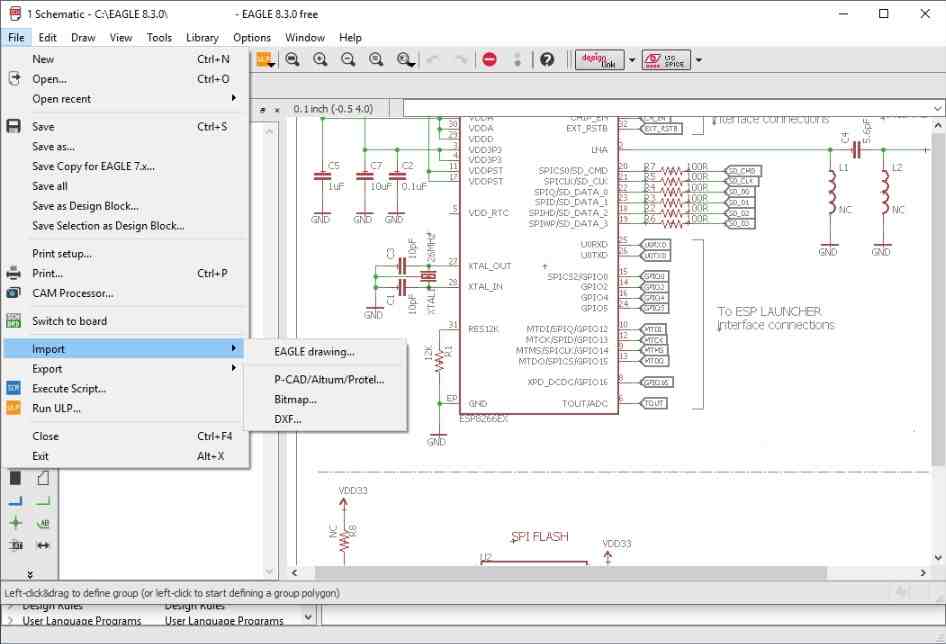The image size is (946, 644).
Task: Select the tool left of the Dimension tool
Action: [x=16, y=545]
